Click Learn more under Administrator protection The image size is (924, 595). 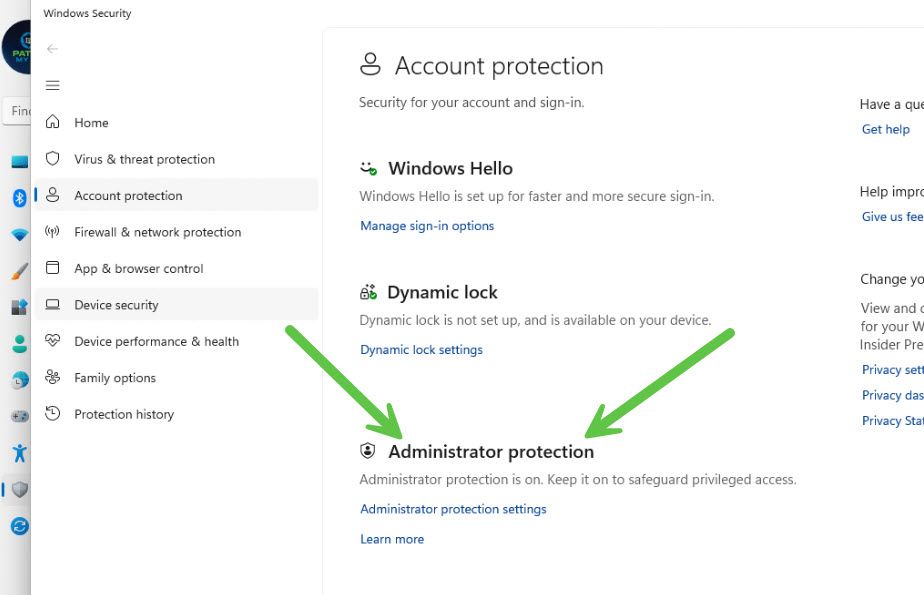(392, 539)
